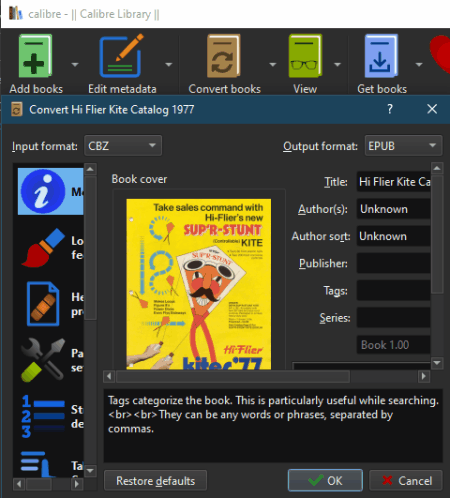Click the Add books toolbar icon
This screenshot has width=450, height=498.
click(35, 56)
